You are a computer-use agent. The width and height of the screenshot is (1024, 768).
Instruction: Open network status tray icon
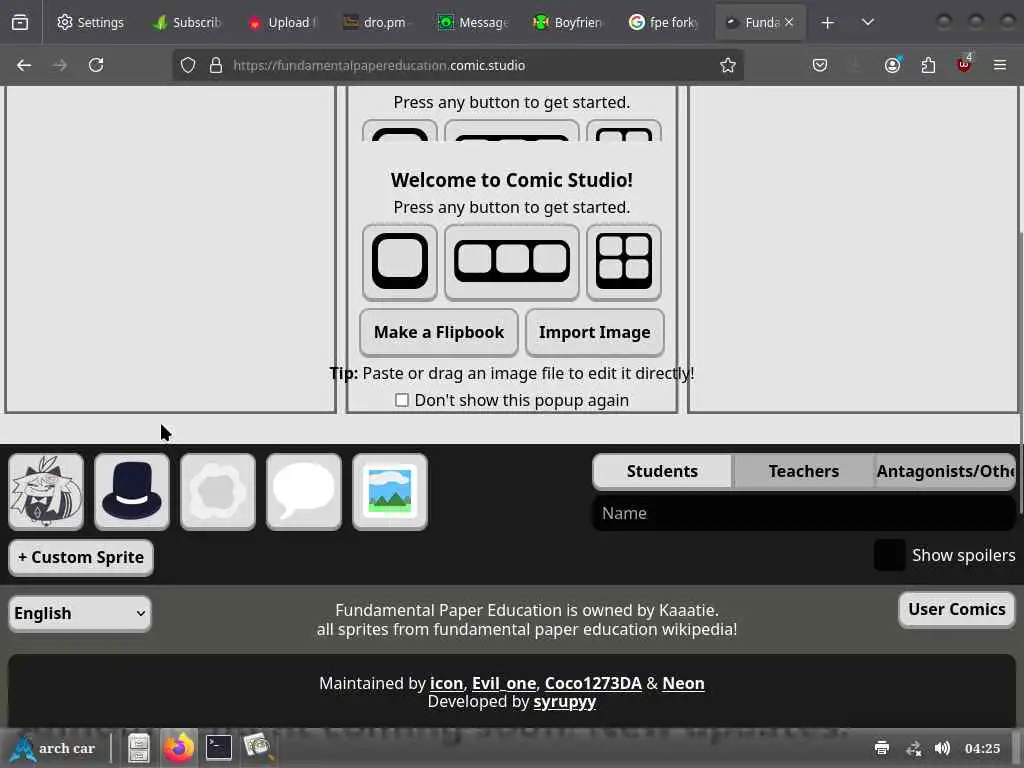click(x=913, y=748)
